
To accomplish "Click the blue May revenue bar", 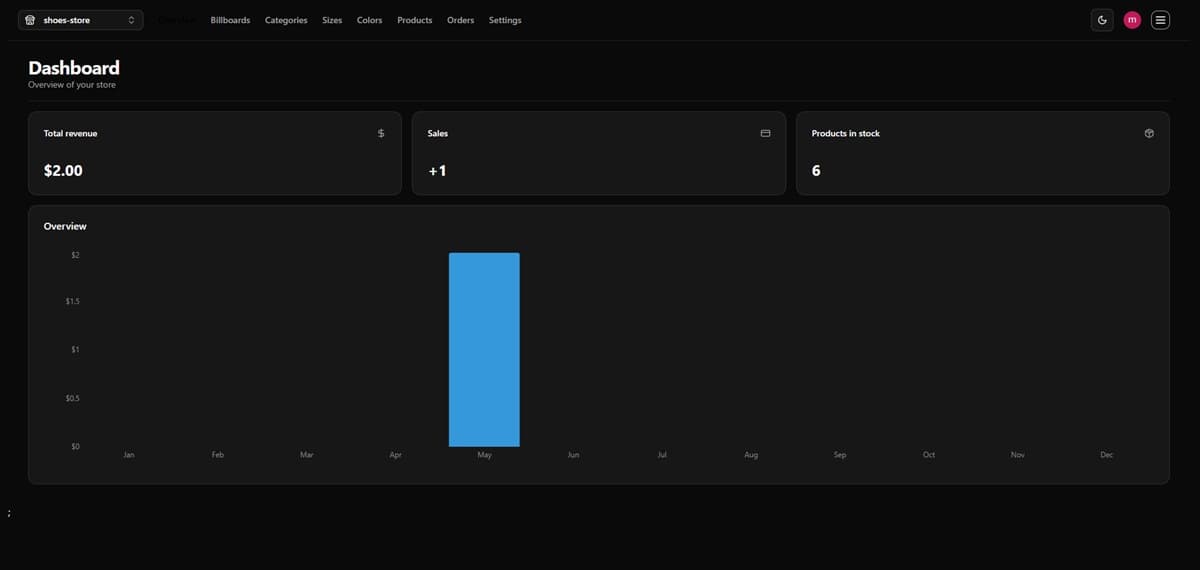I will (x=484, y=350).
